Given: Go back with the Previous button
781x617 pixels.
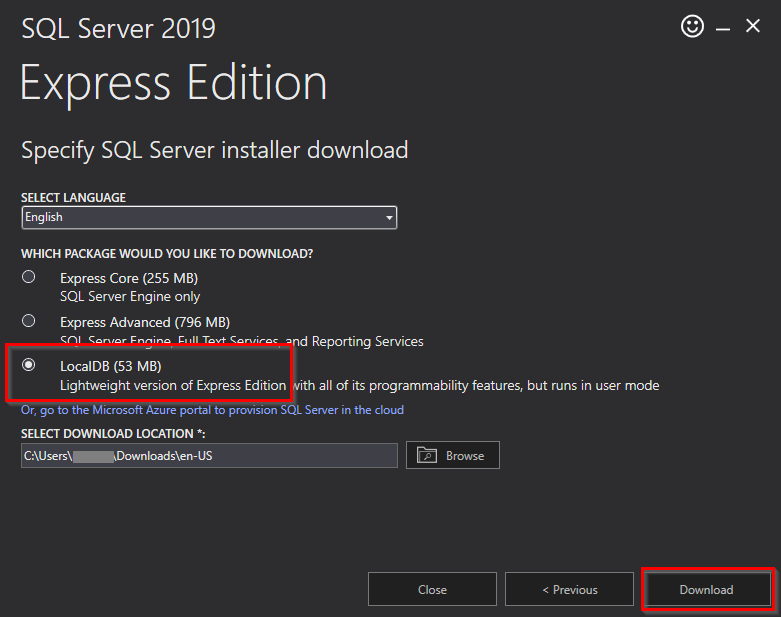Looking at the screenshot, I should coord(569,590).
